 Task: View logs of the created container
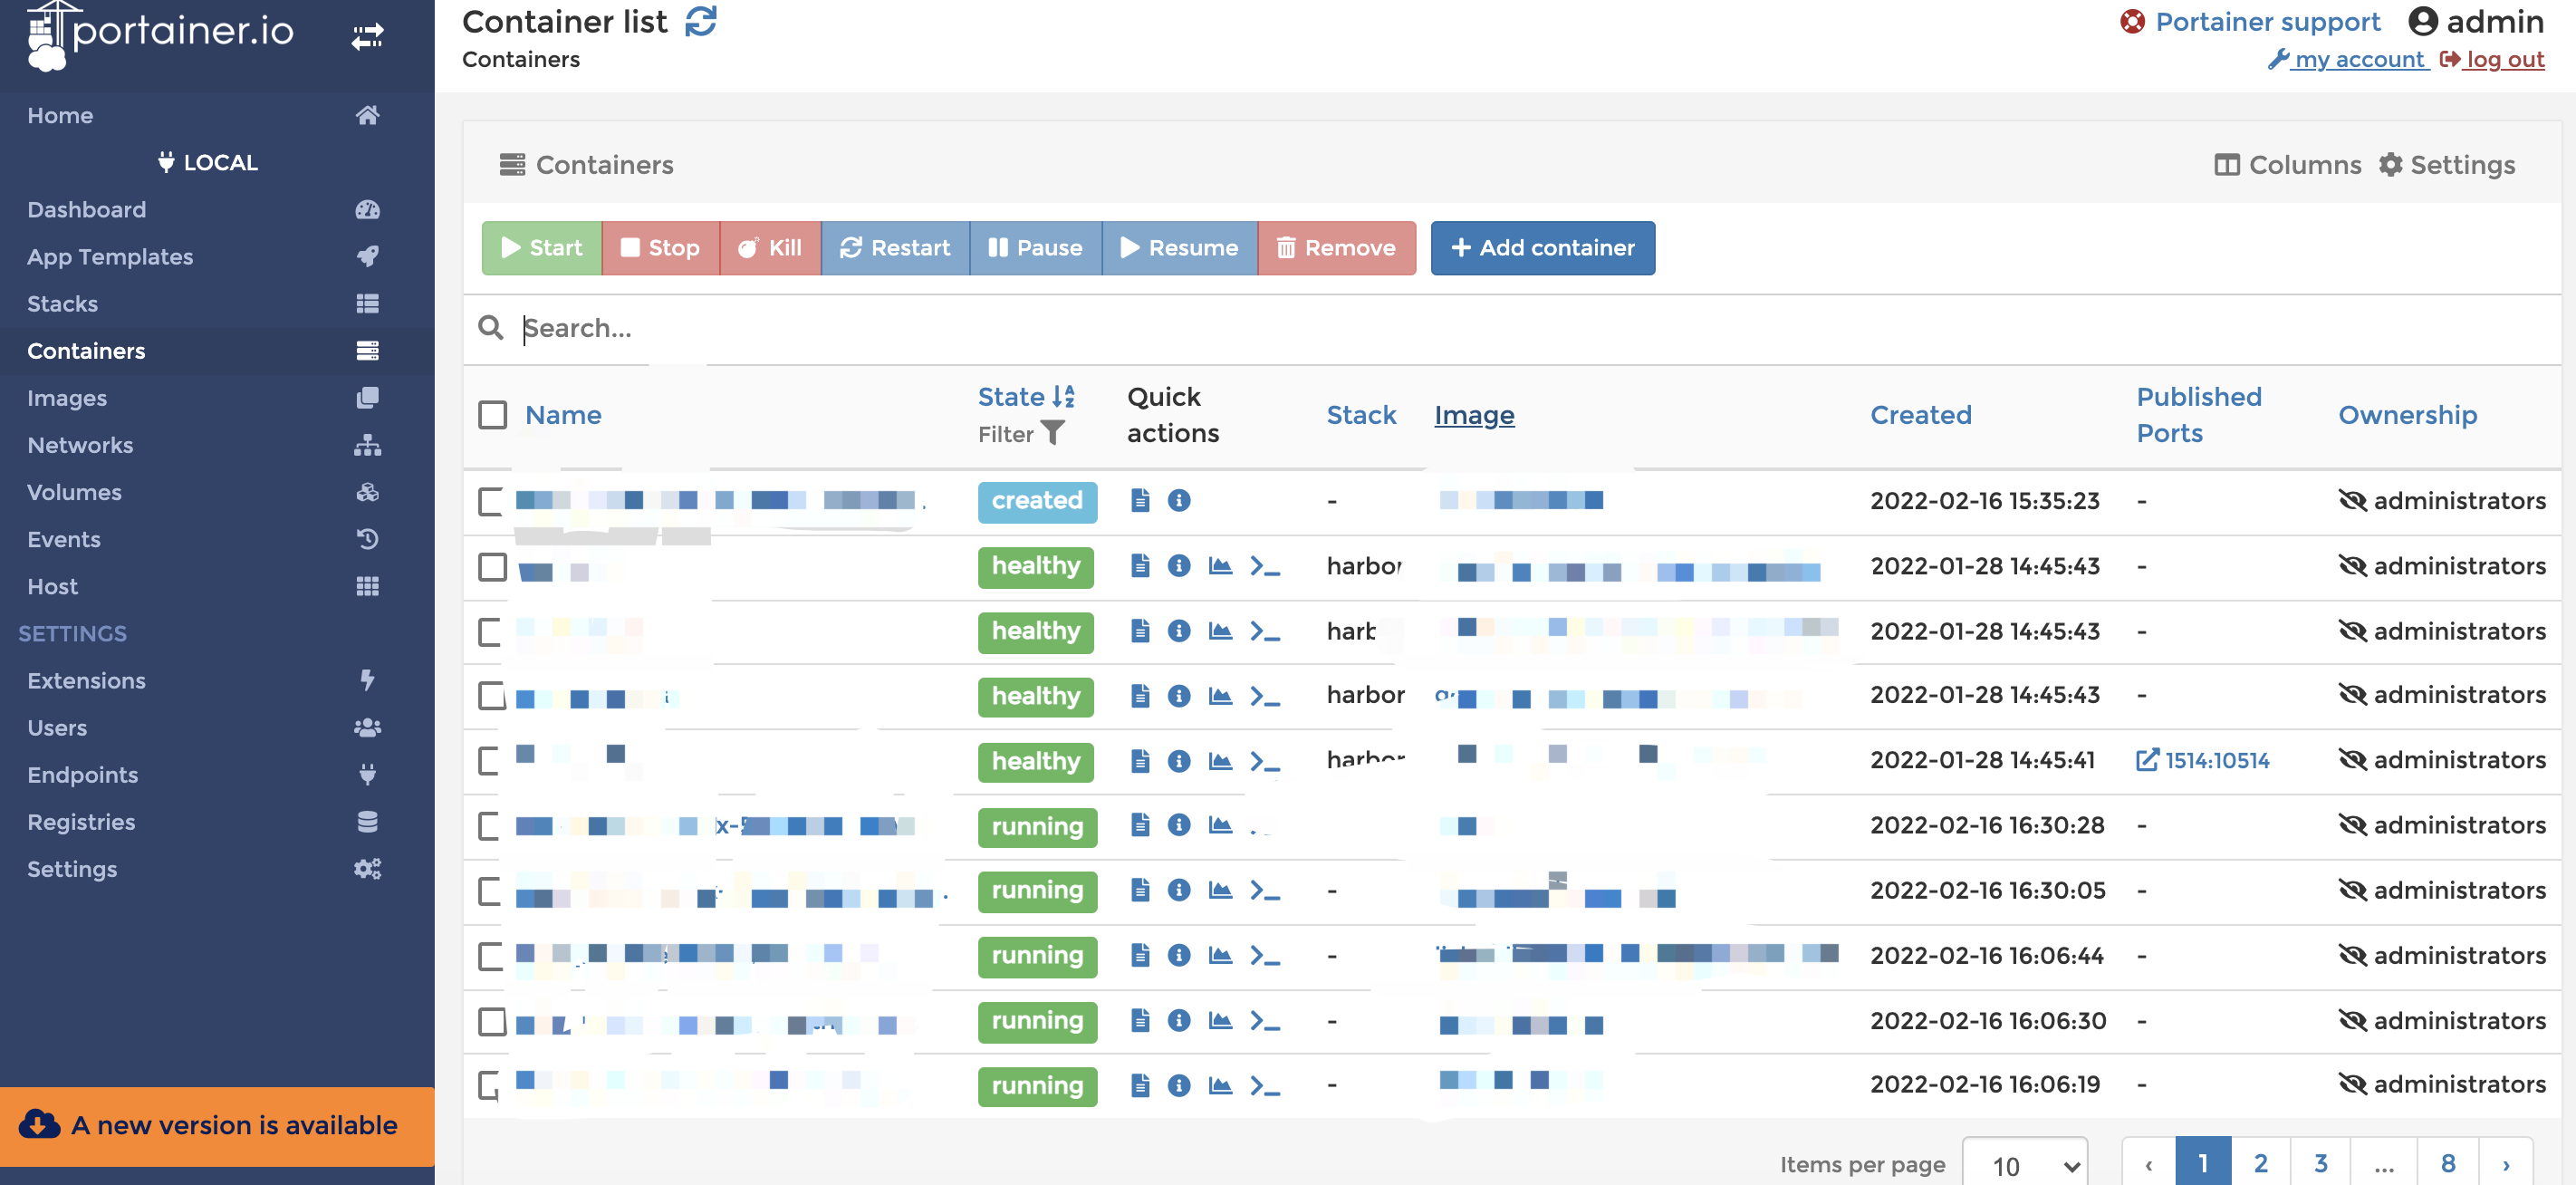click(x=1139, y=501)
